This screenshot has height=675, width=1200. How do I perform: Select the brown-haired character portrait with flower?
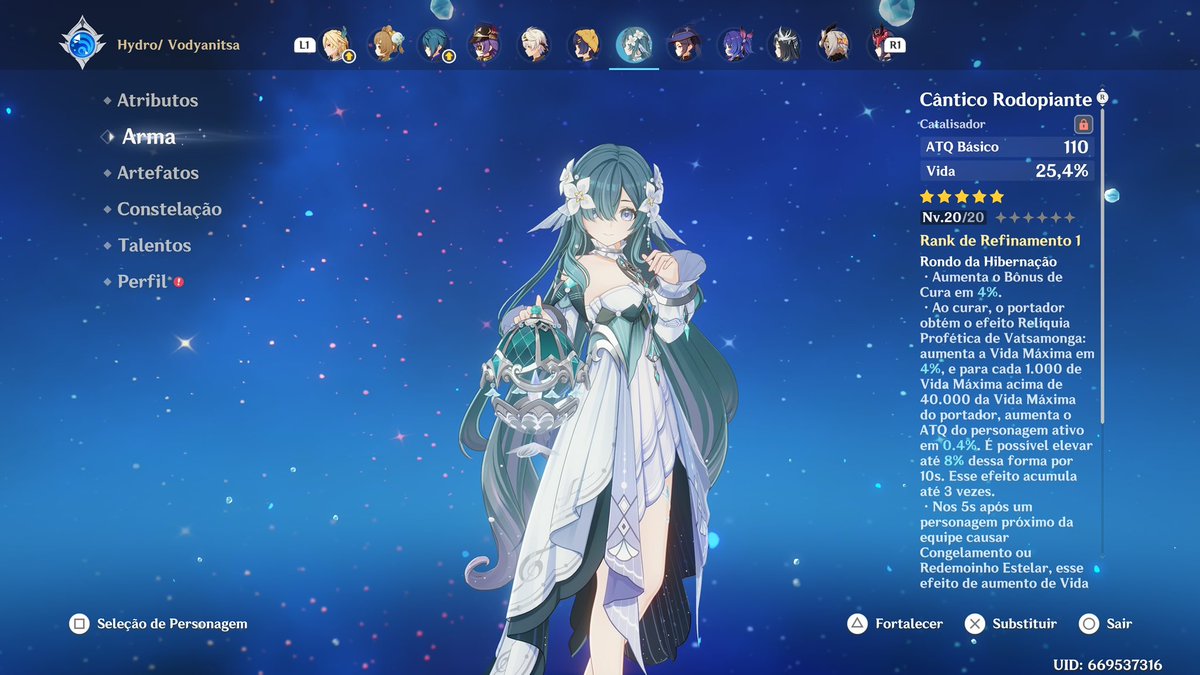pyautogui.click(x=386, y=45)
